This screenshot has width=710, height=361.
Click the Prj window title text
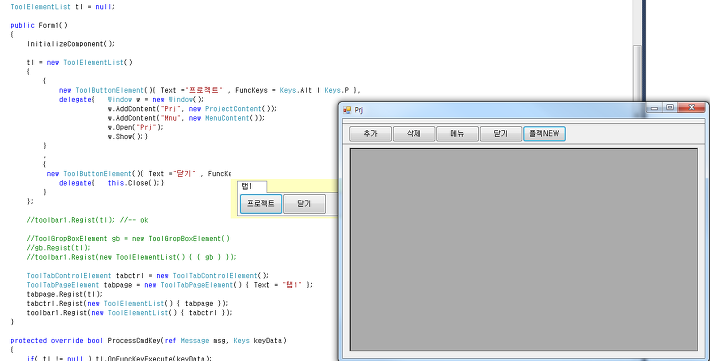click(359, 110)
